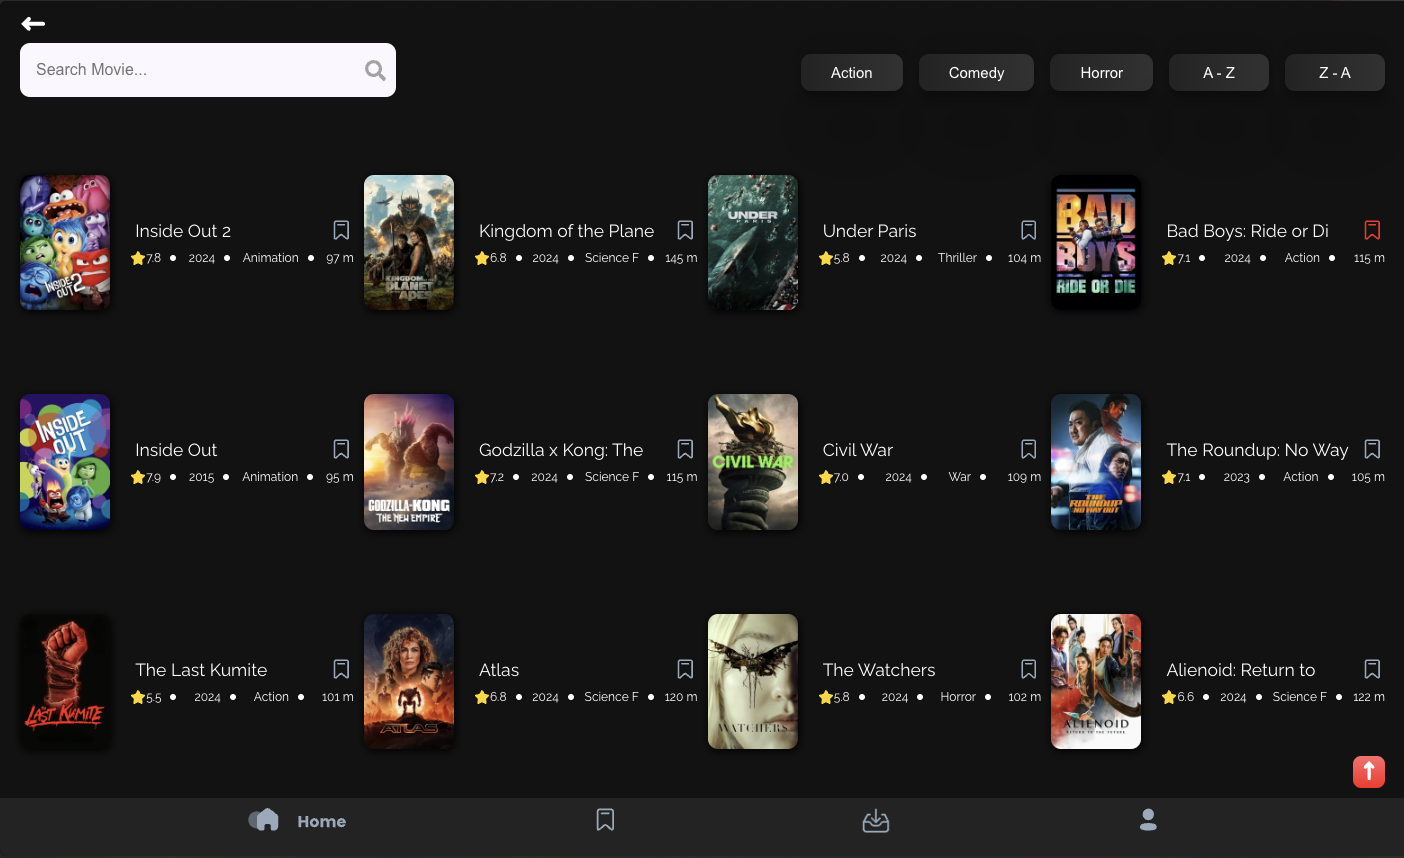This screenshot has height=858, width=1404.
Task: Click Horror genre label of The Watchers
Action: (958, 697)
